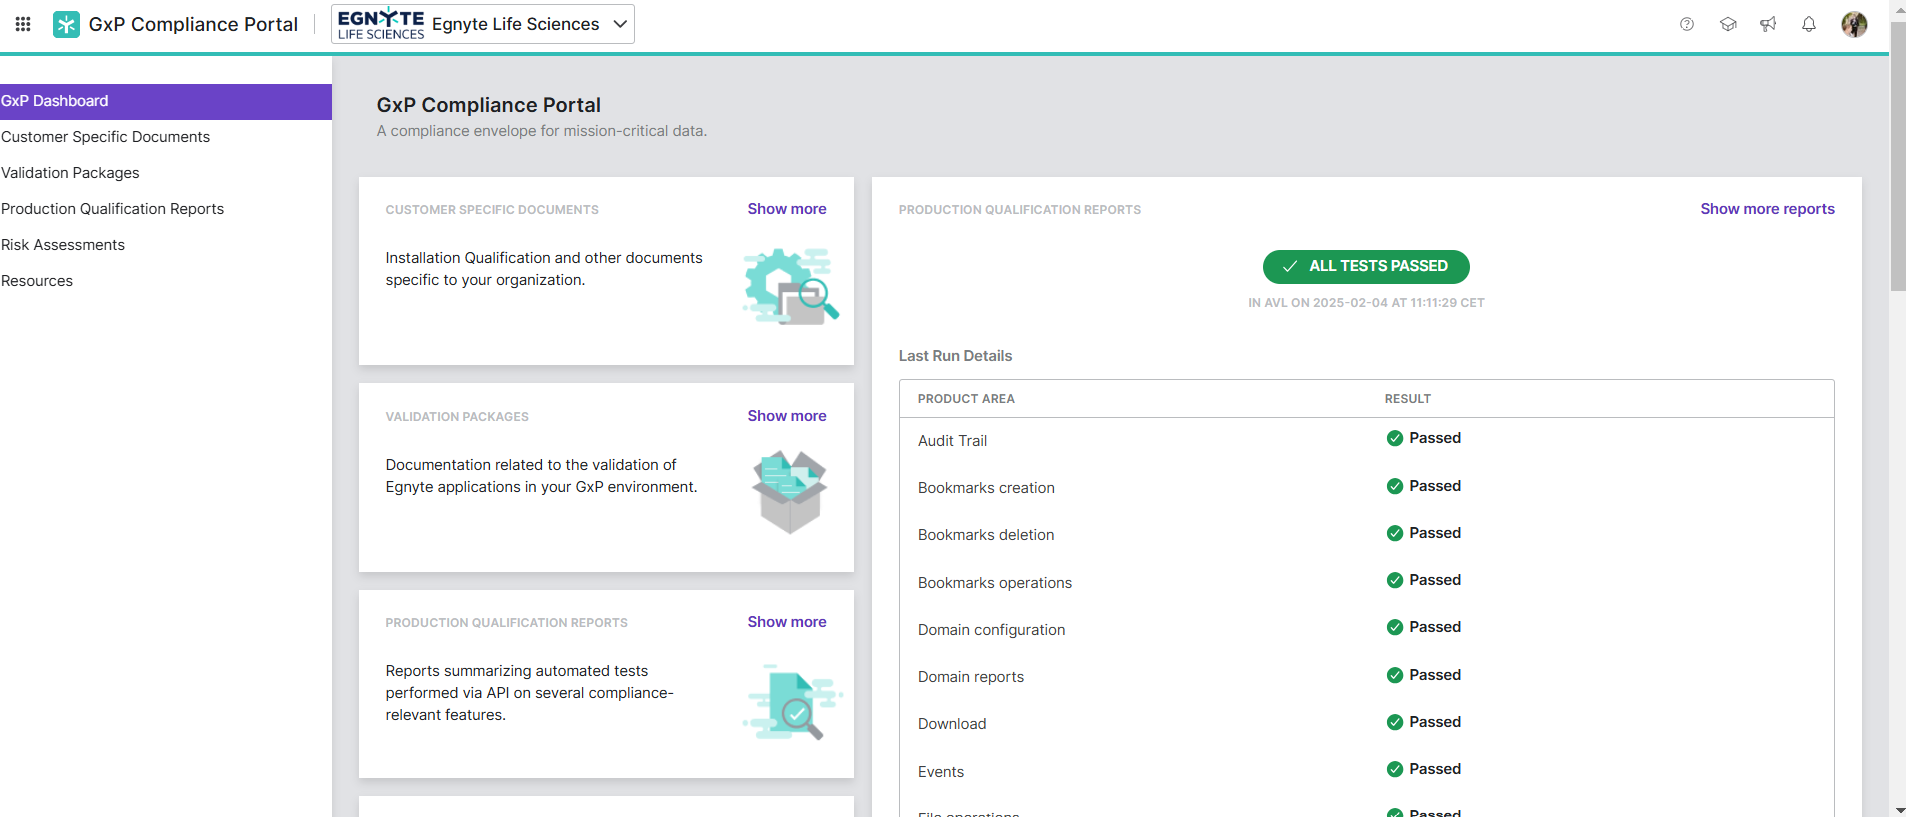The image size is (1906, 817).
Task: Click the green check for Bookmarks deletion
Action: point(1395,533)
